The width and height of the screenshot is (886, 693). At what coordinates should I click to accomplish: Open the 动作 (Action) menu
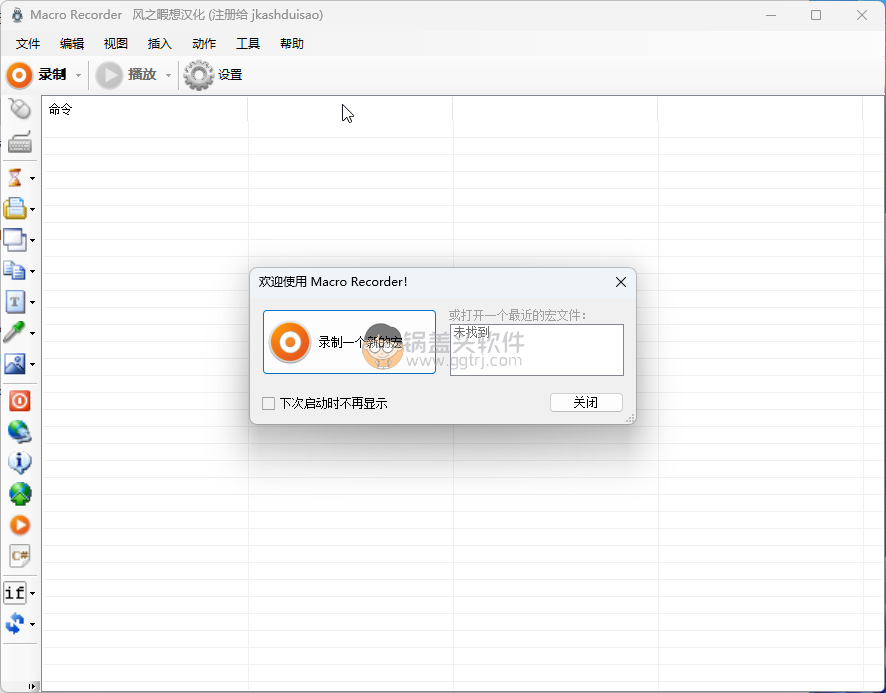coord(204,44)
